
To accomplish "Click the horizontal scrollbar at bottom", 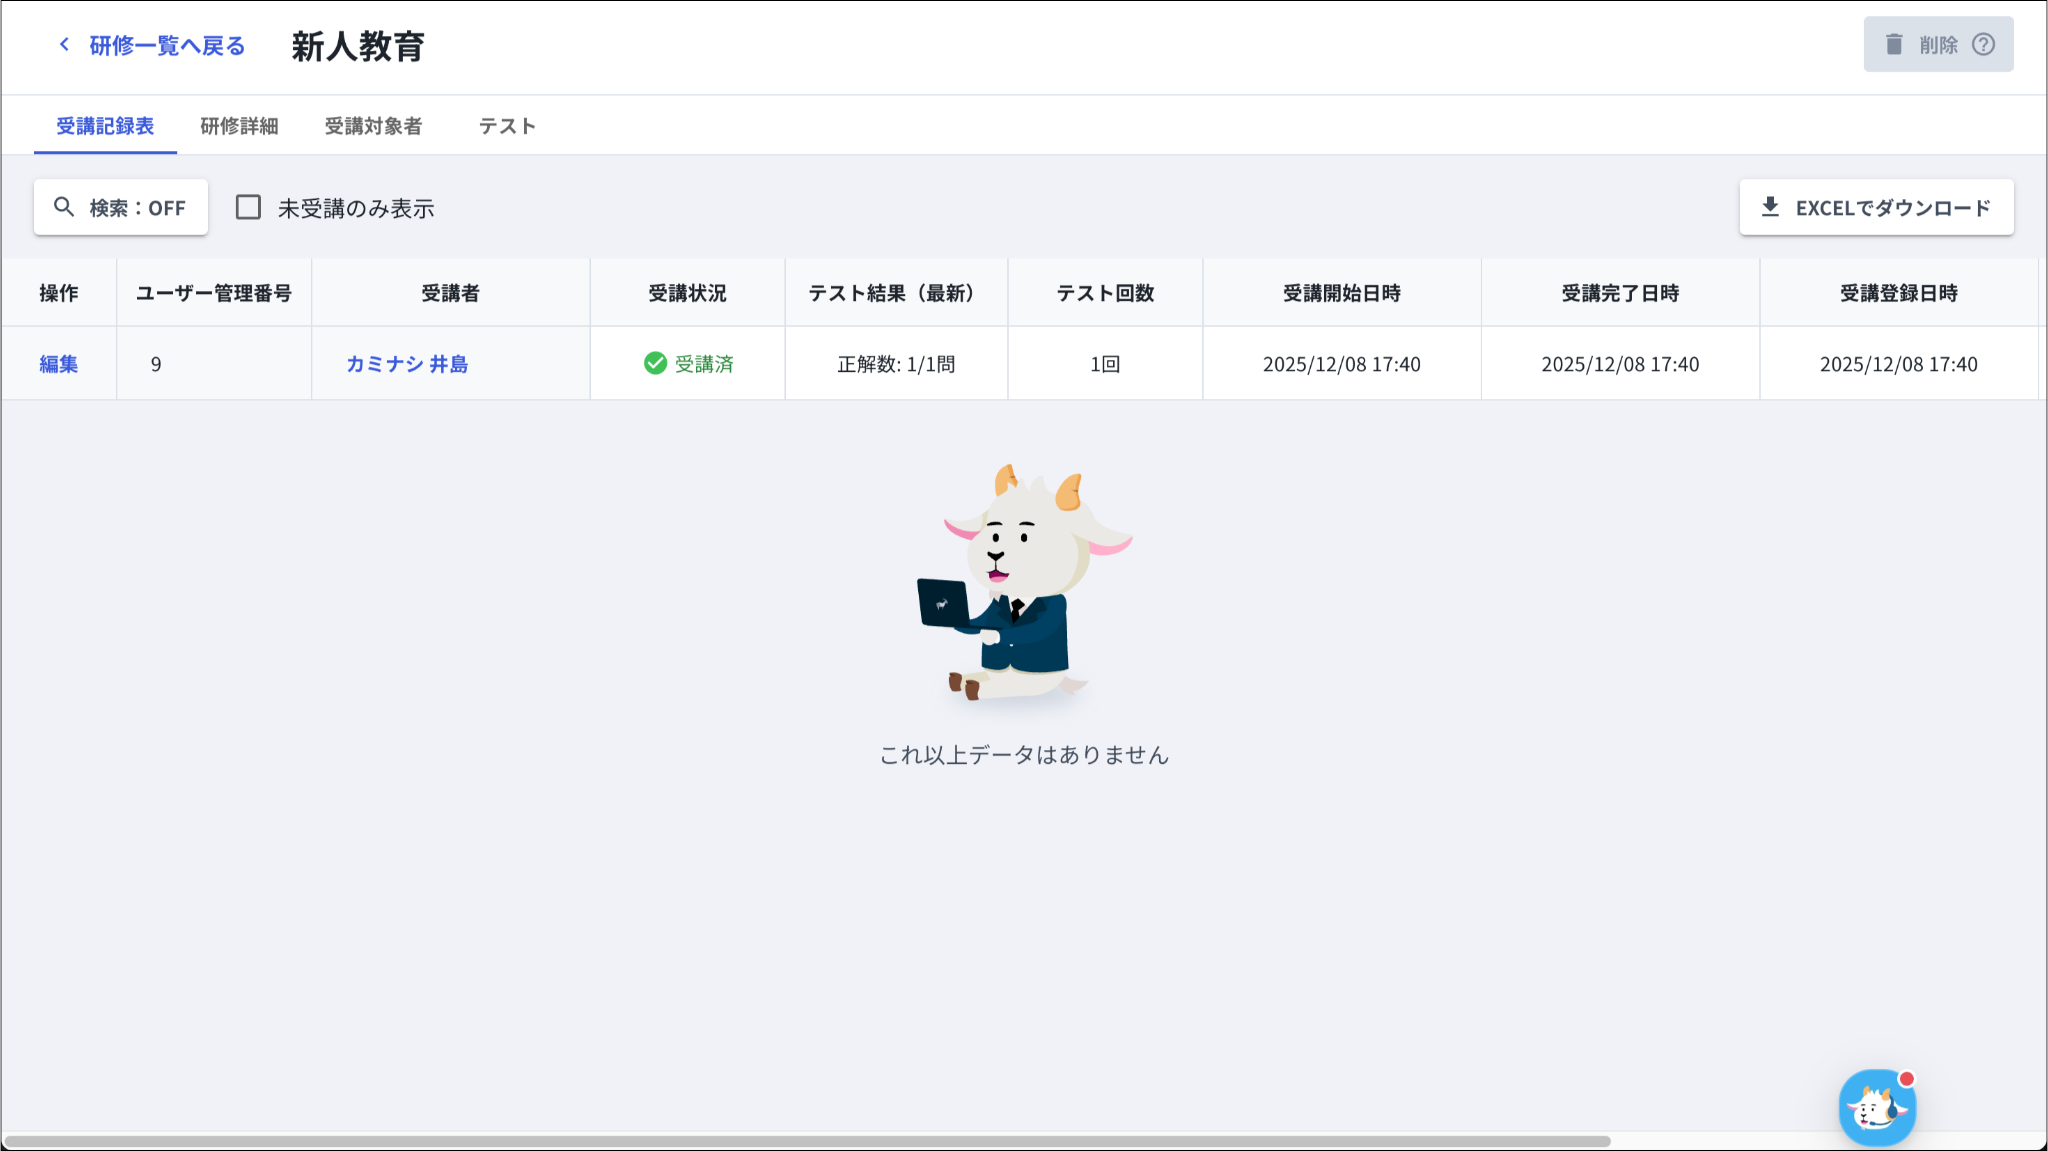I will click(x=806, y=1141).
